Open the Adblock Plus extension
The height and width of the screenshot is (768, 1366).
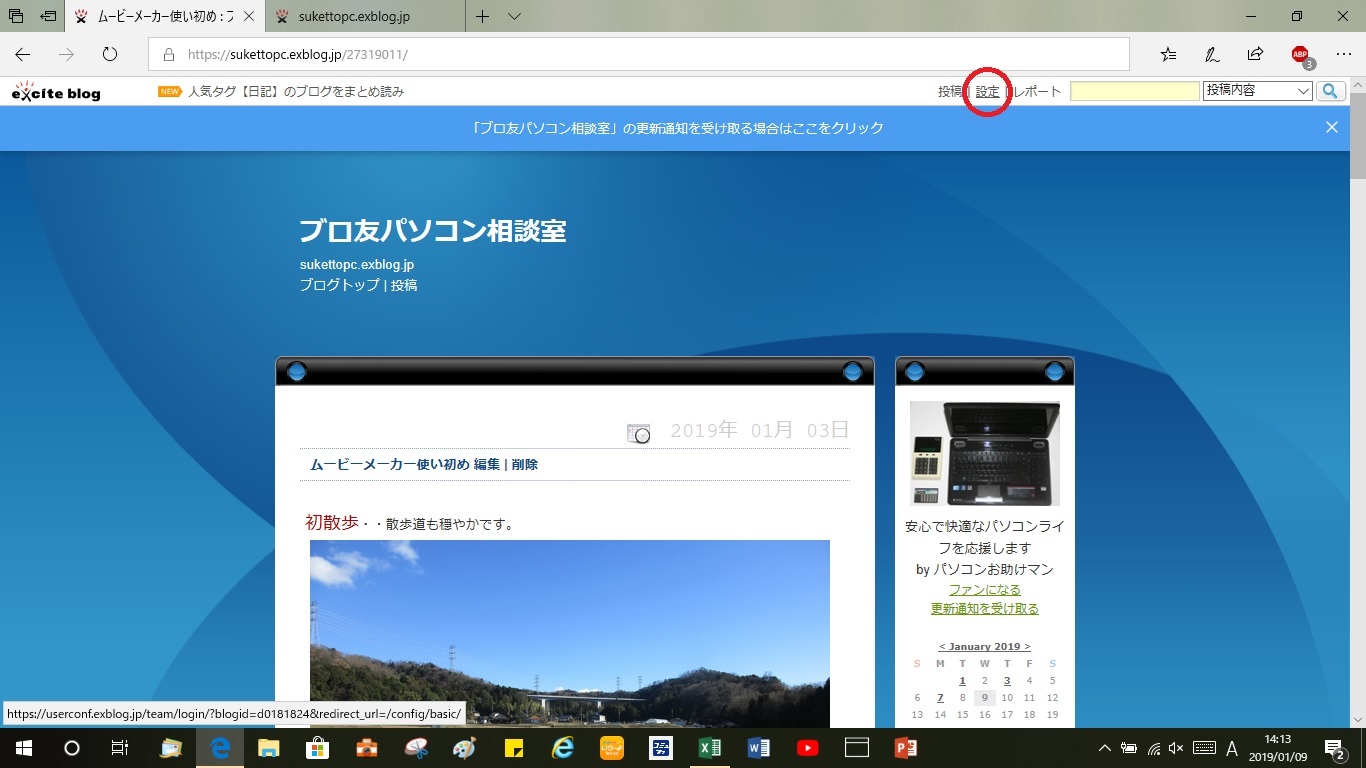[x=1301, y=56]
